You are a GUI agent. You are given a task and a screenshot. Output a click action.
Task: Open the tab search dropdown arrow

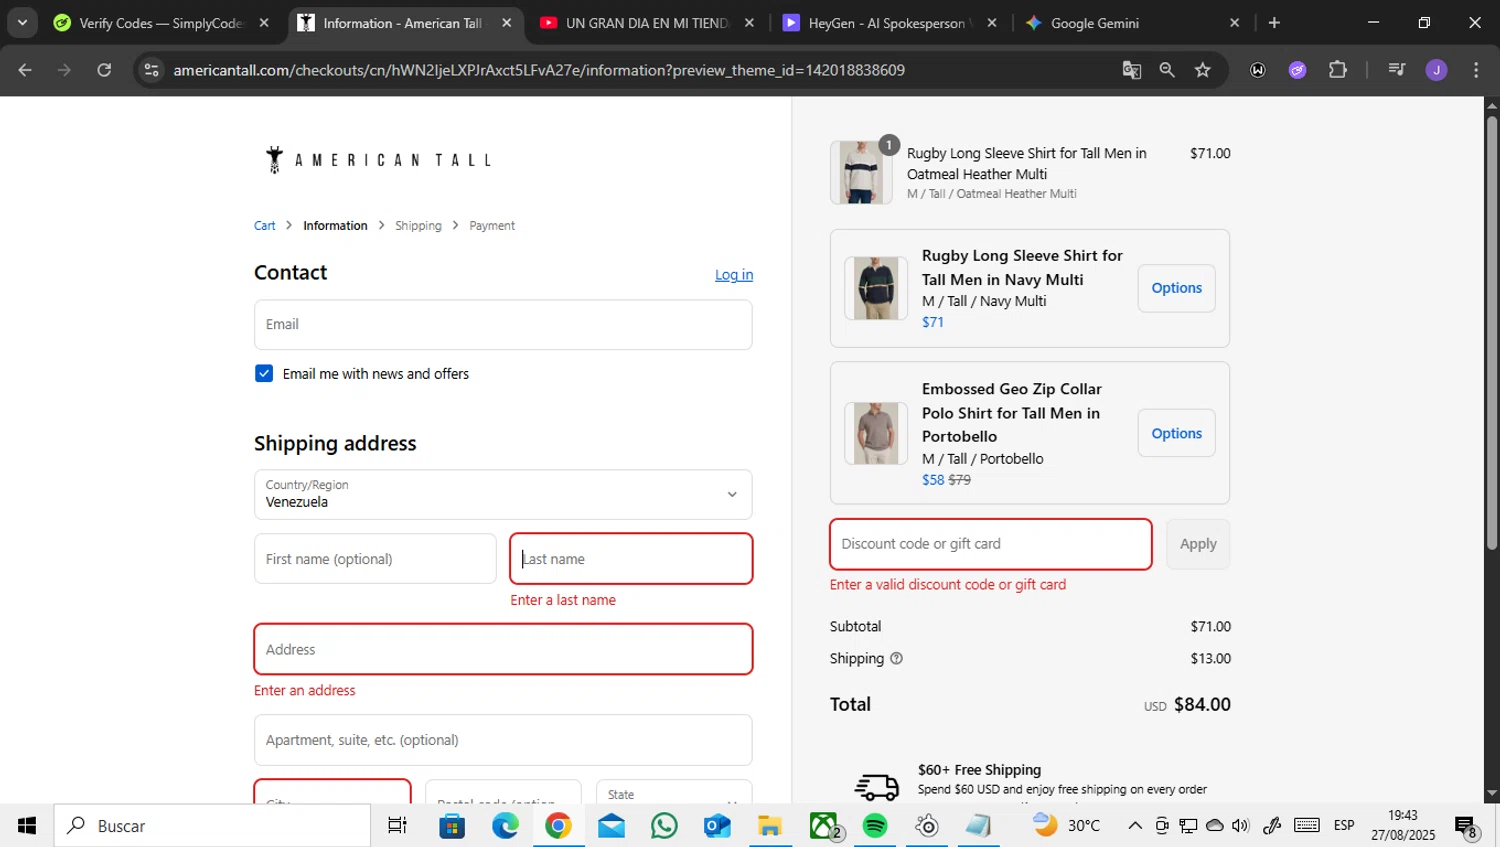point(22,23)
